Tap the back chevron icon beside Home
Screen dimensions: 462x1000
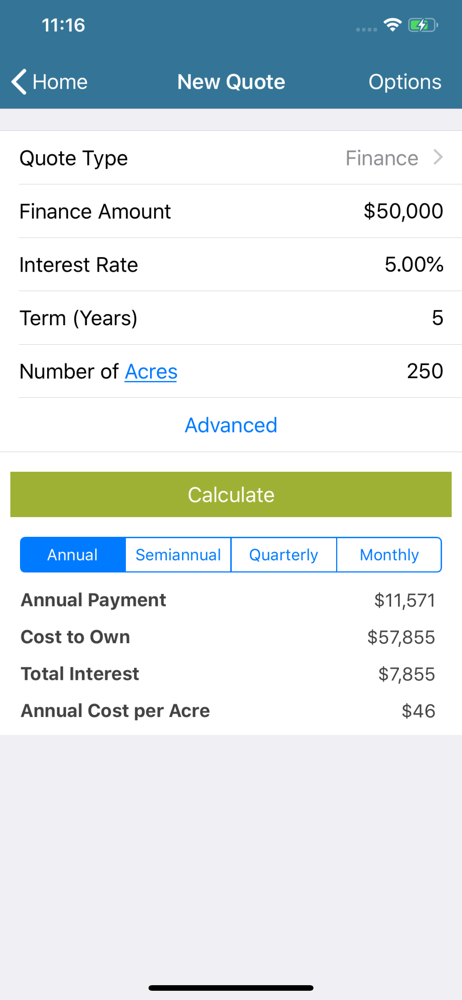[x=19, y=82]
